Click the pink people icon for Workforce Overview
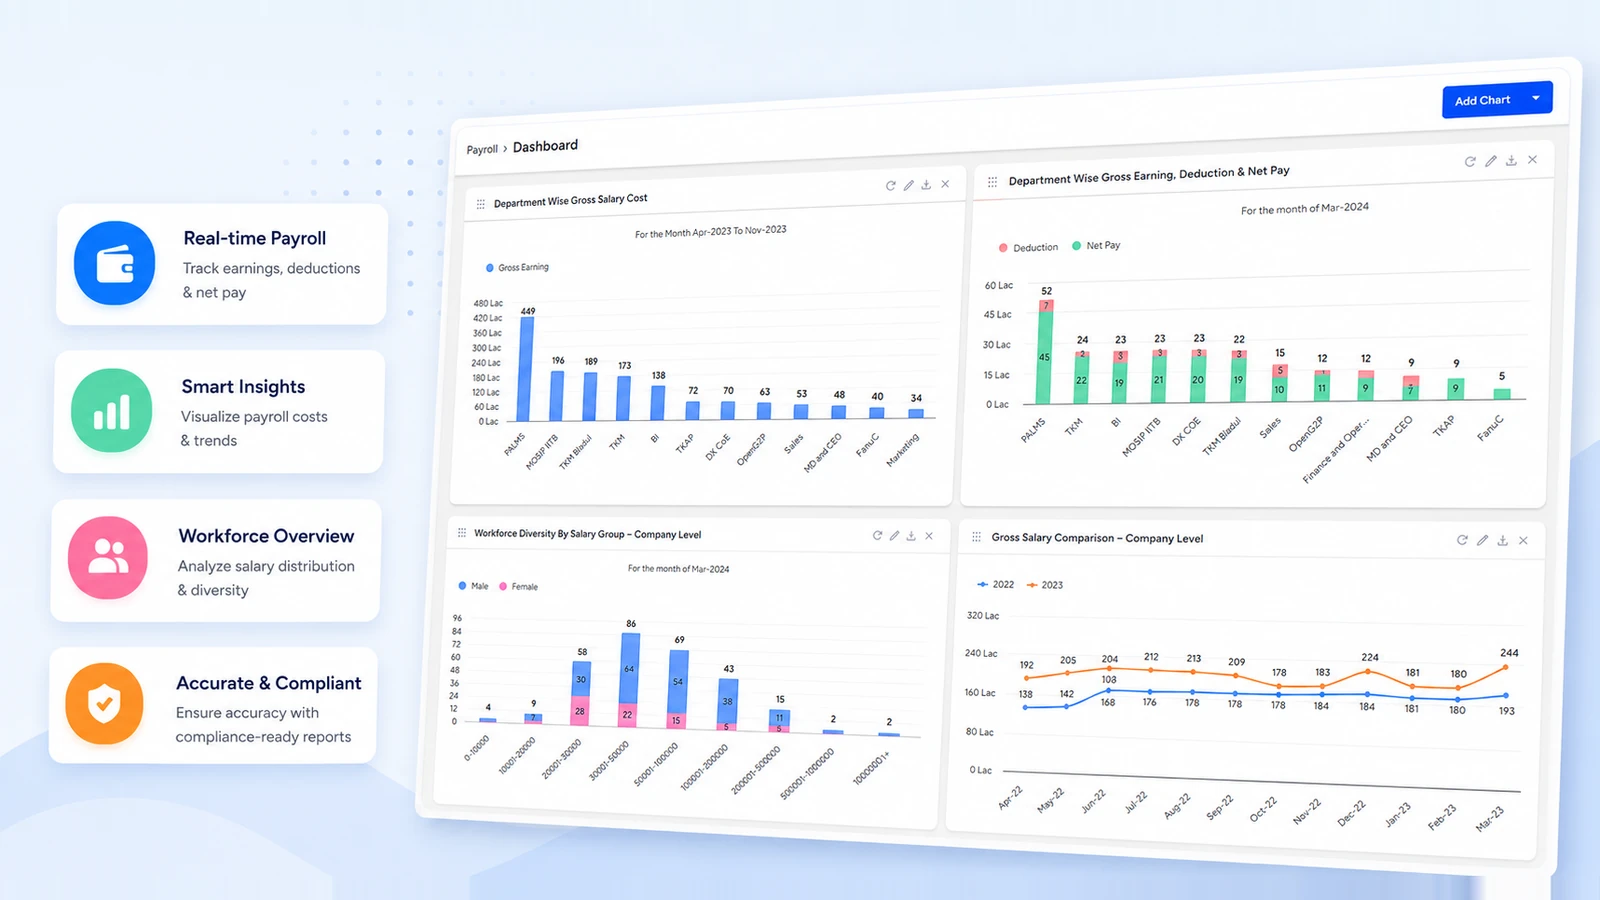The image size is (1600, 900). click(108, 558)
